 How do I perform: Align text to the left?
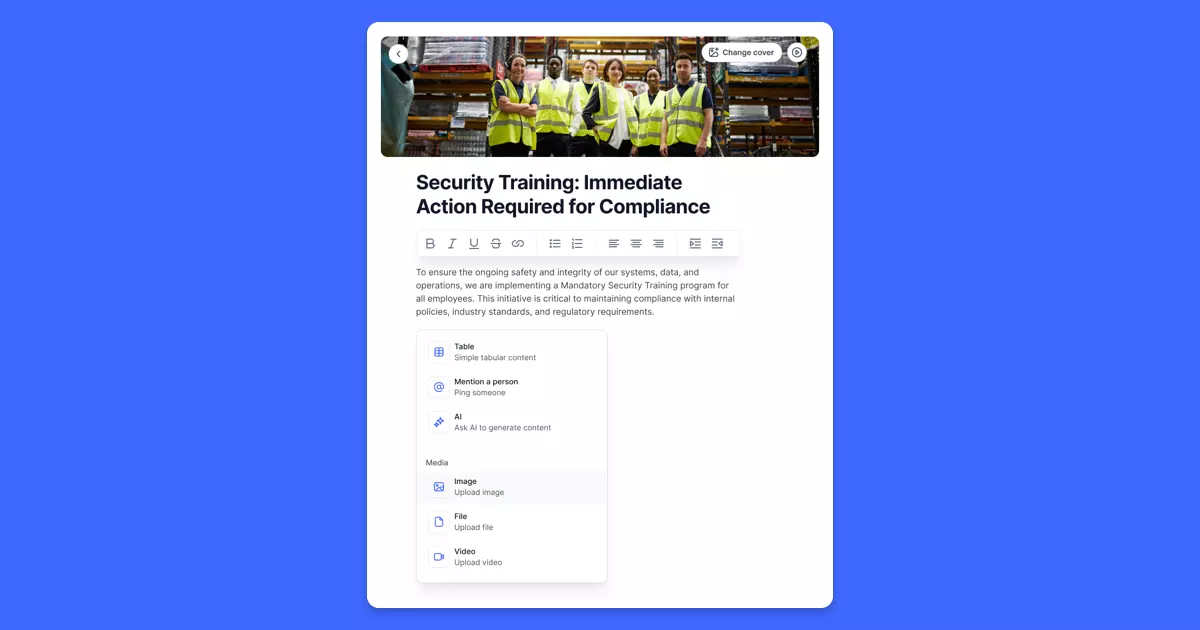[614, 243]
